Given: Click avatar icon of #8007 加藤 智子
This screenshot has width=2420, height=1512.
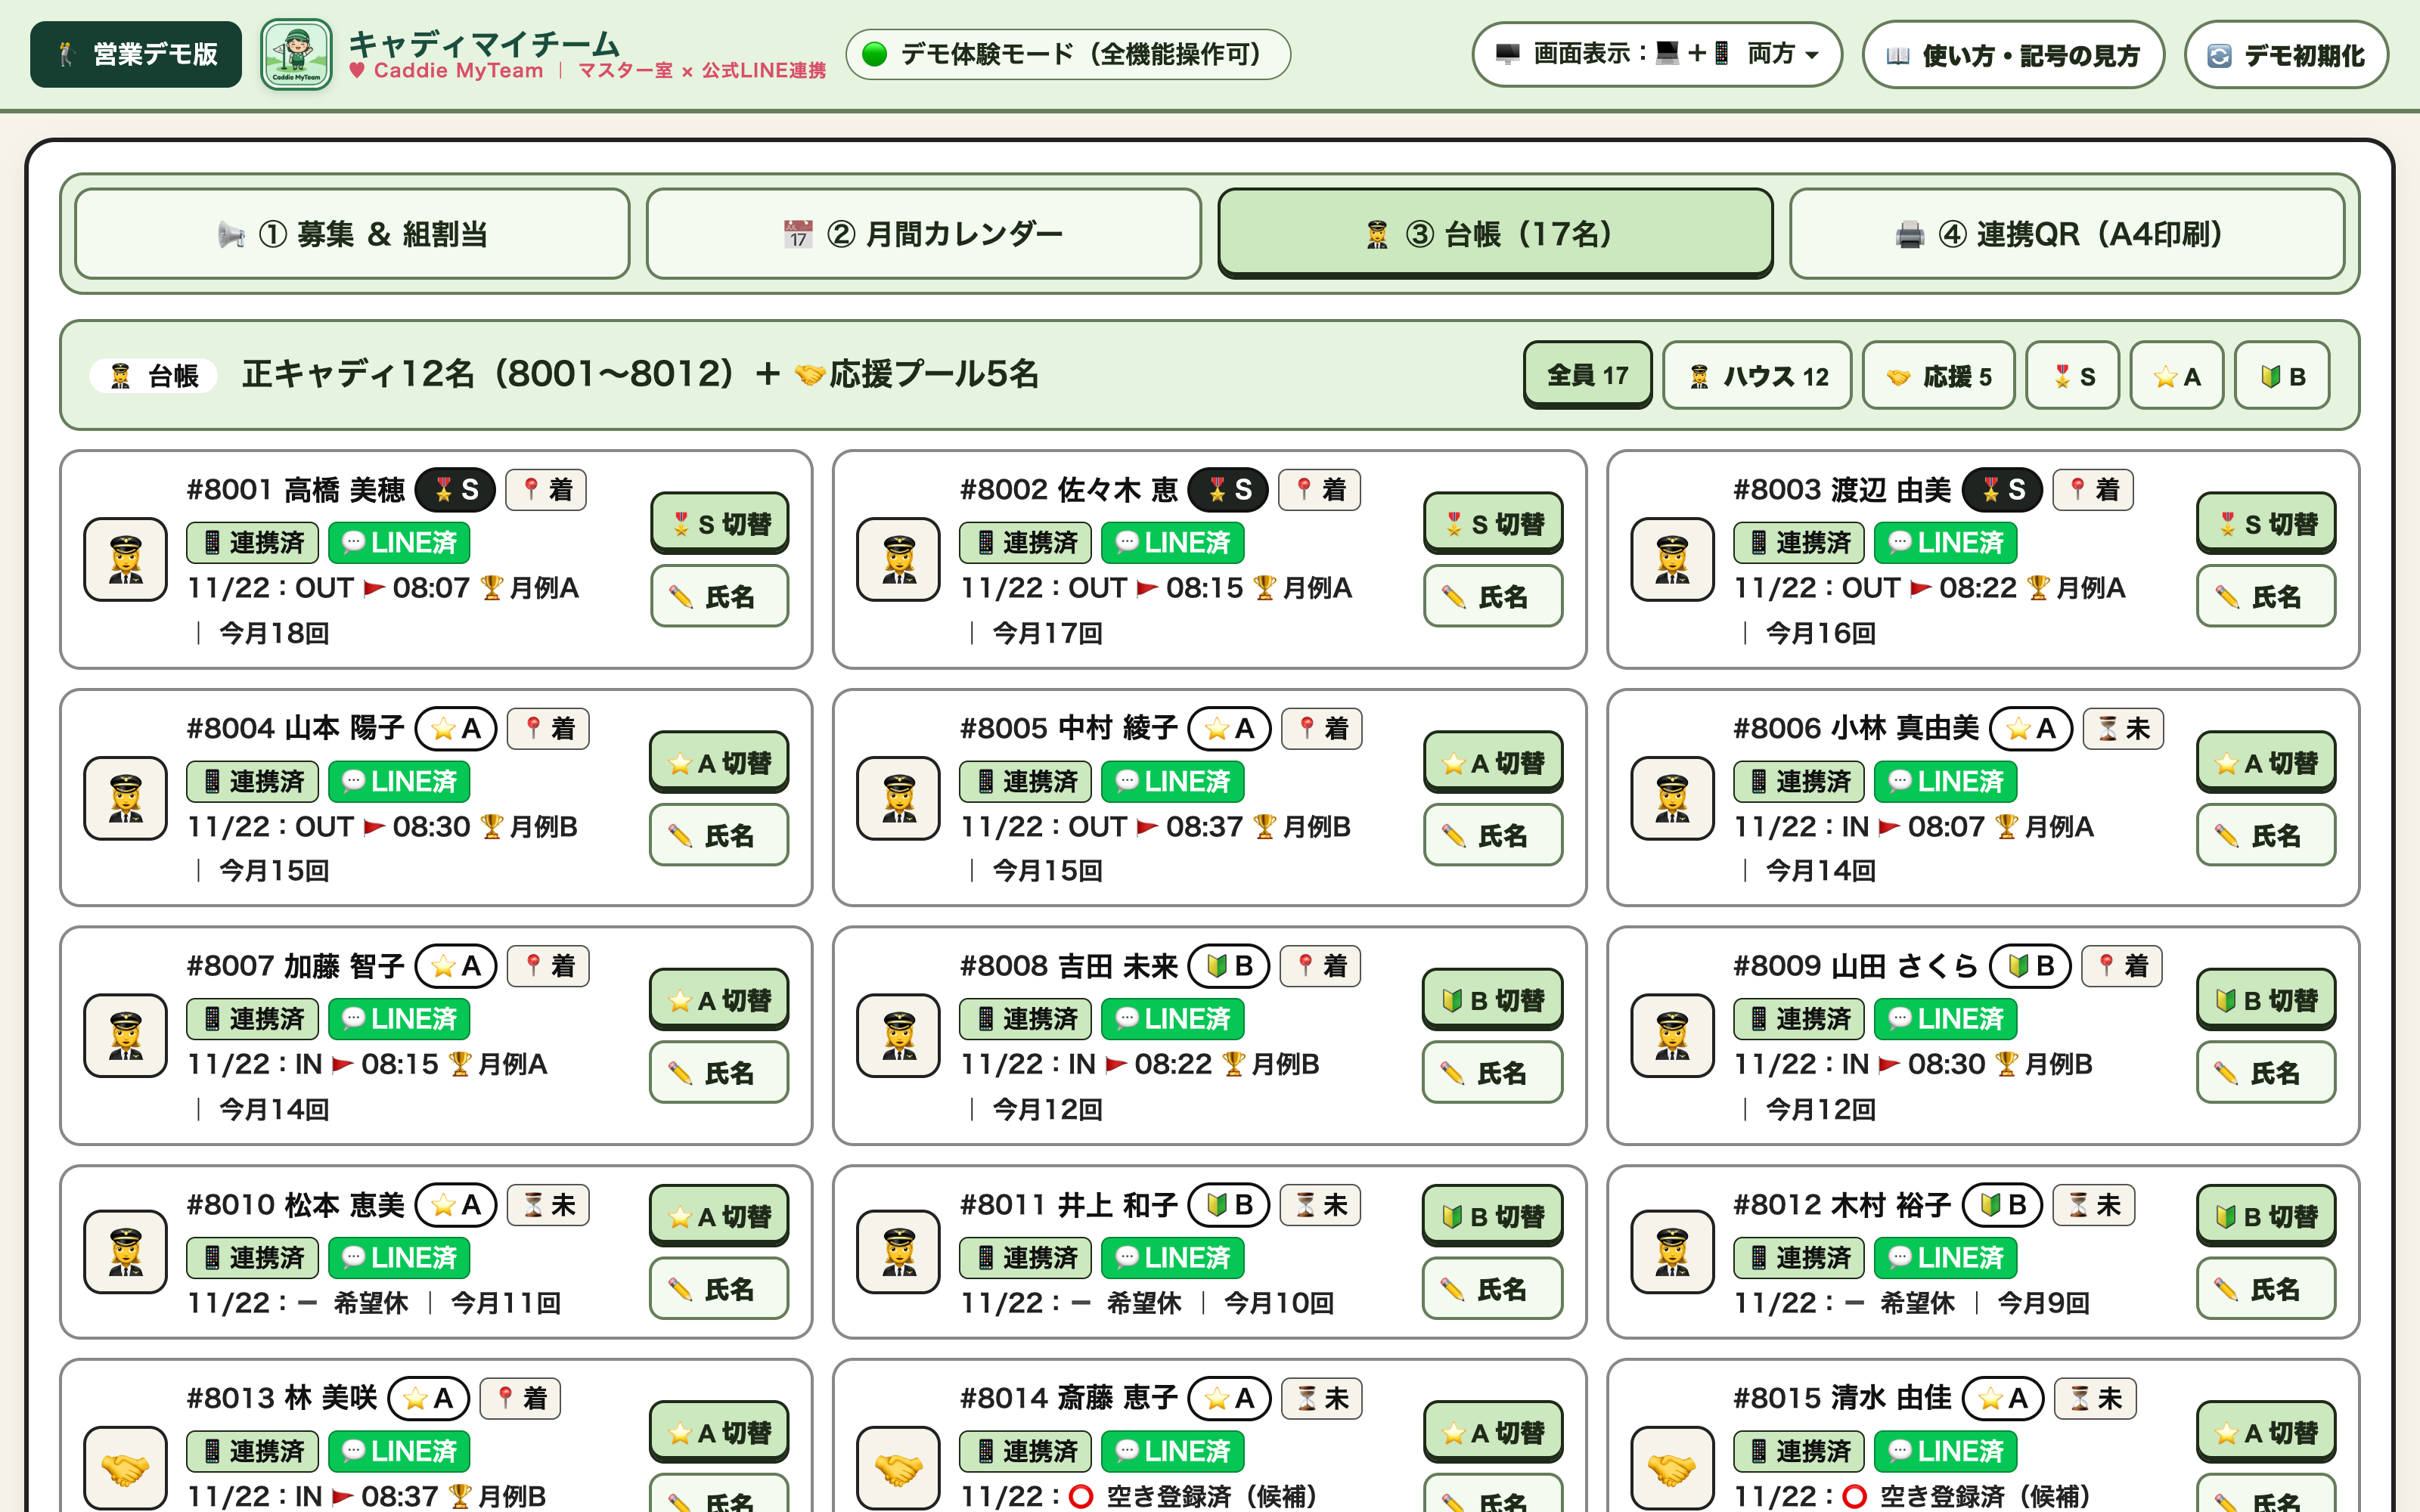Looking at the screenshot, I should (x=126, y=1035).
